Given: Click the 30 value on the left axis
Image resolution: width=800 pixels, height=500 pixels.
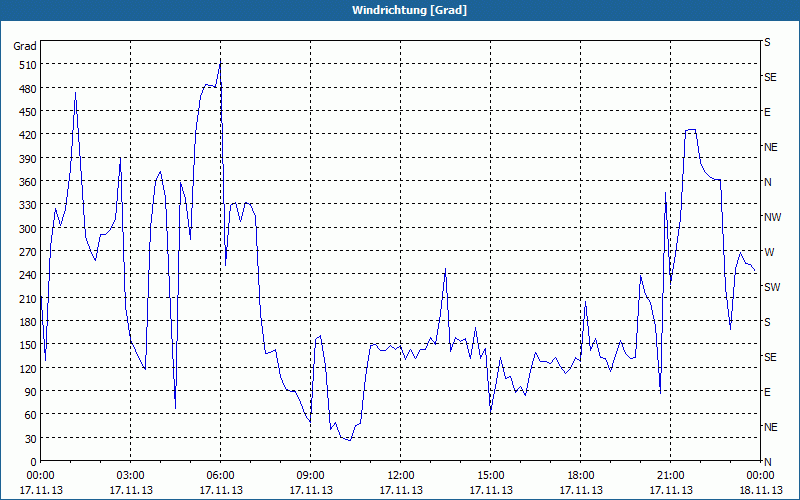Looking at the screenshot, I should 31,439.
